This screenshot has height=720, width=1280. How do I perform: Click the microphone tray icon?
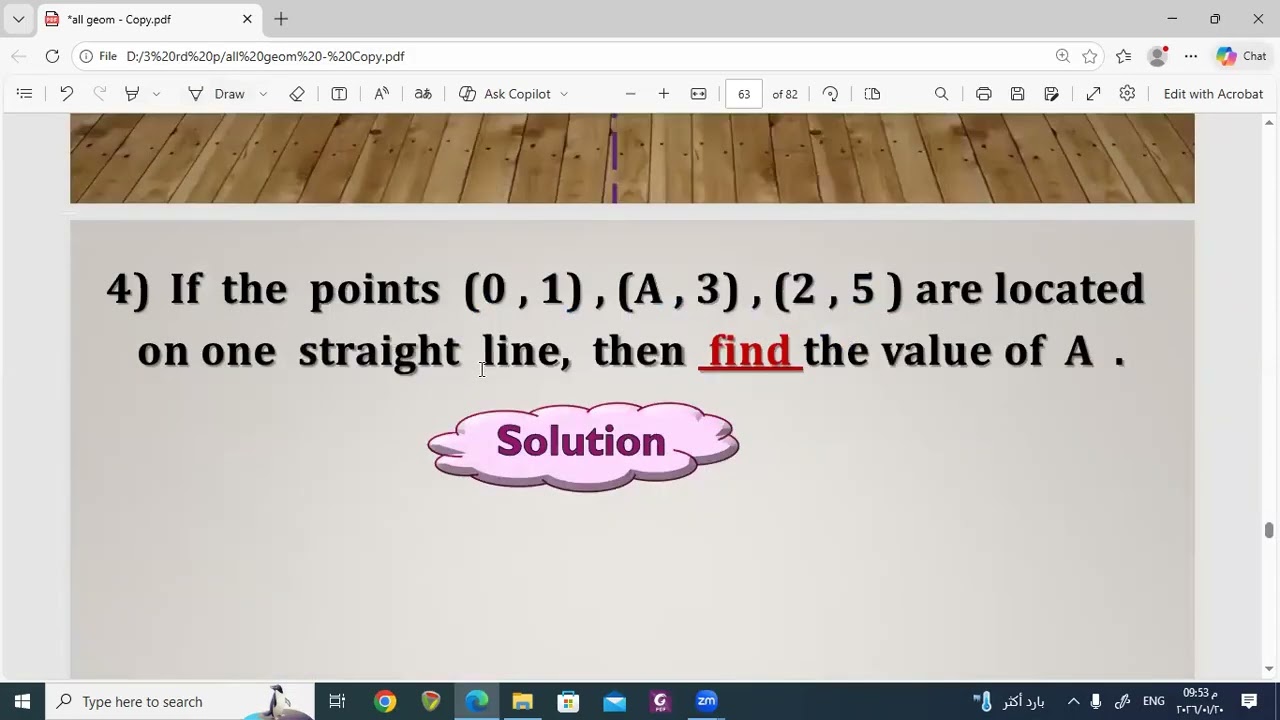click(1096, 701)
